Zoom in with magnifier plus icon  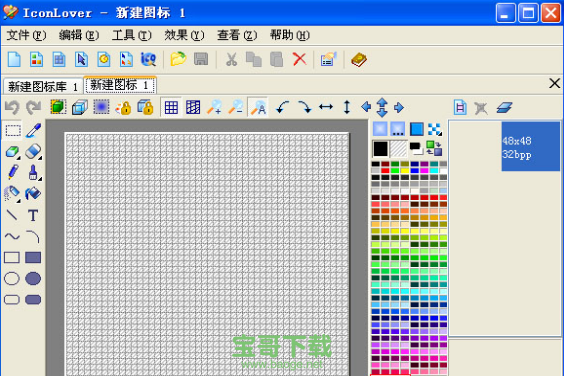coord(214,107)
